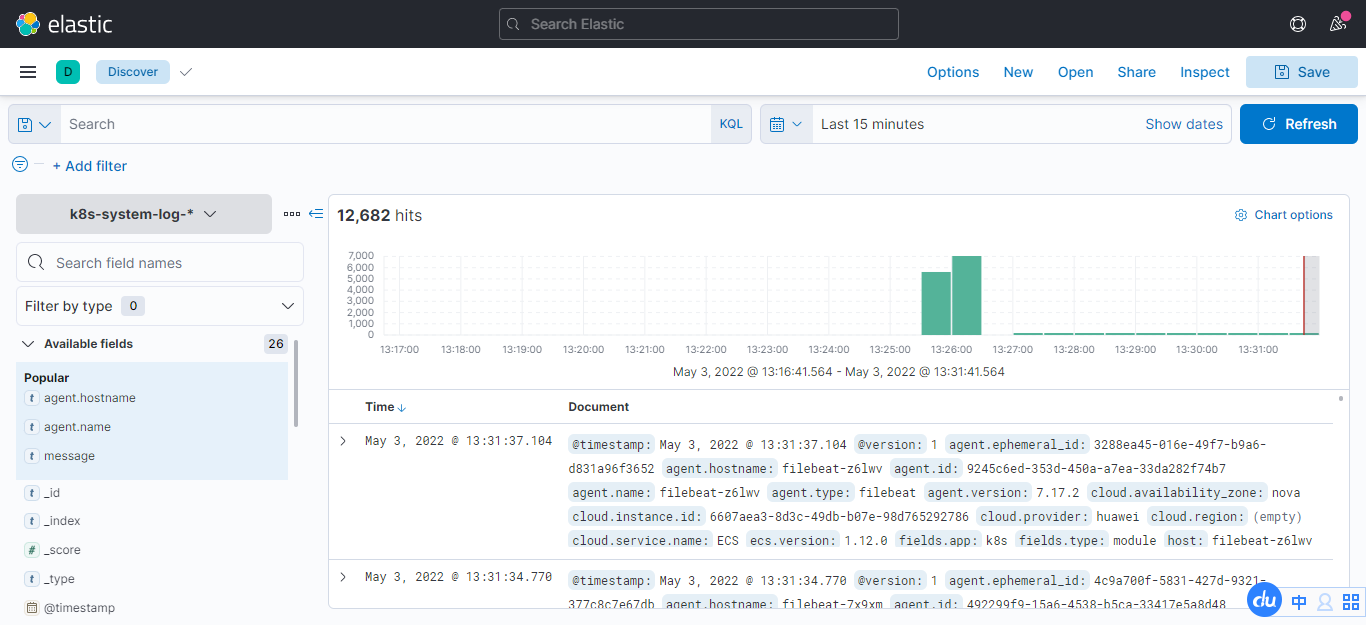
Task: Toggle the hamburger navigation menu
Action: pyautogui.click(x=28, y=72)
